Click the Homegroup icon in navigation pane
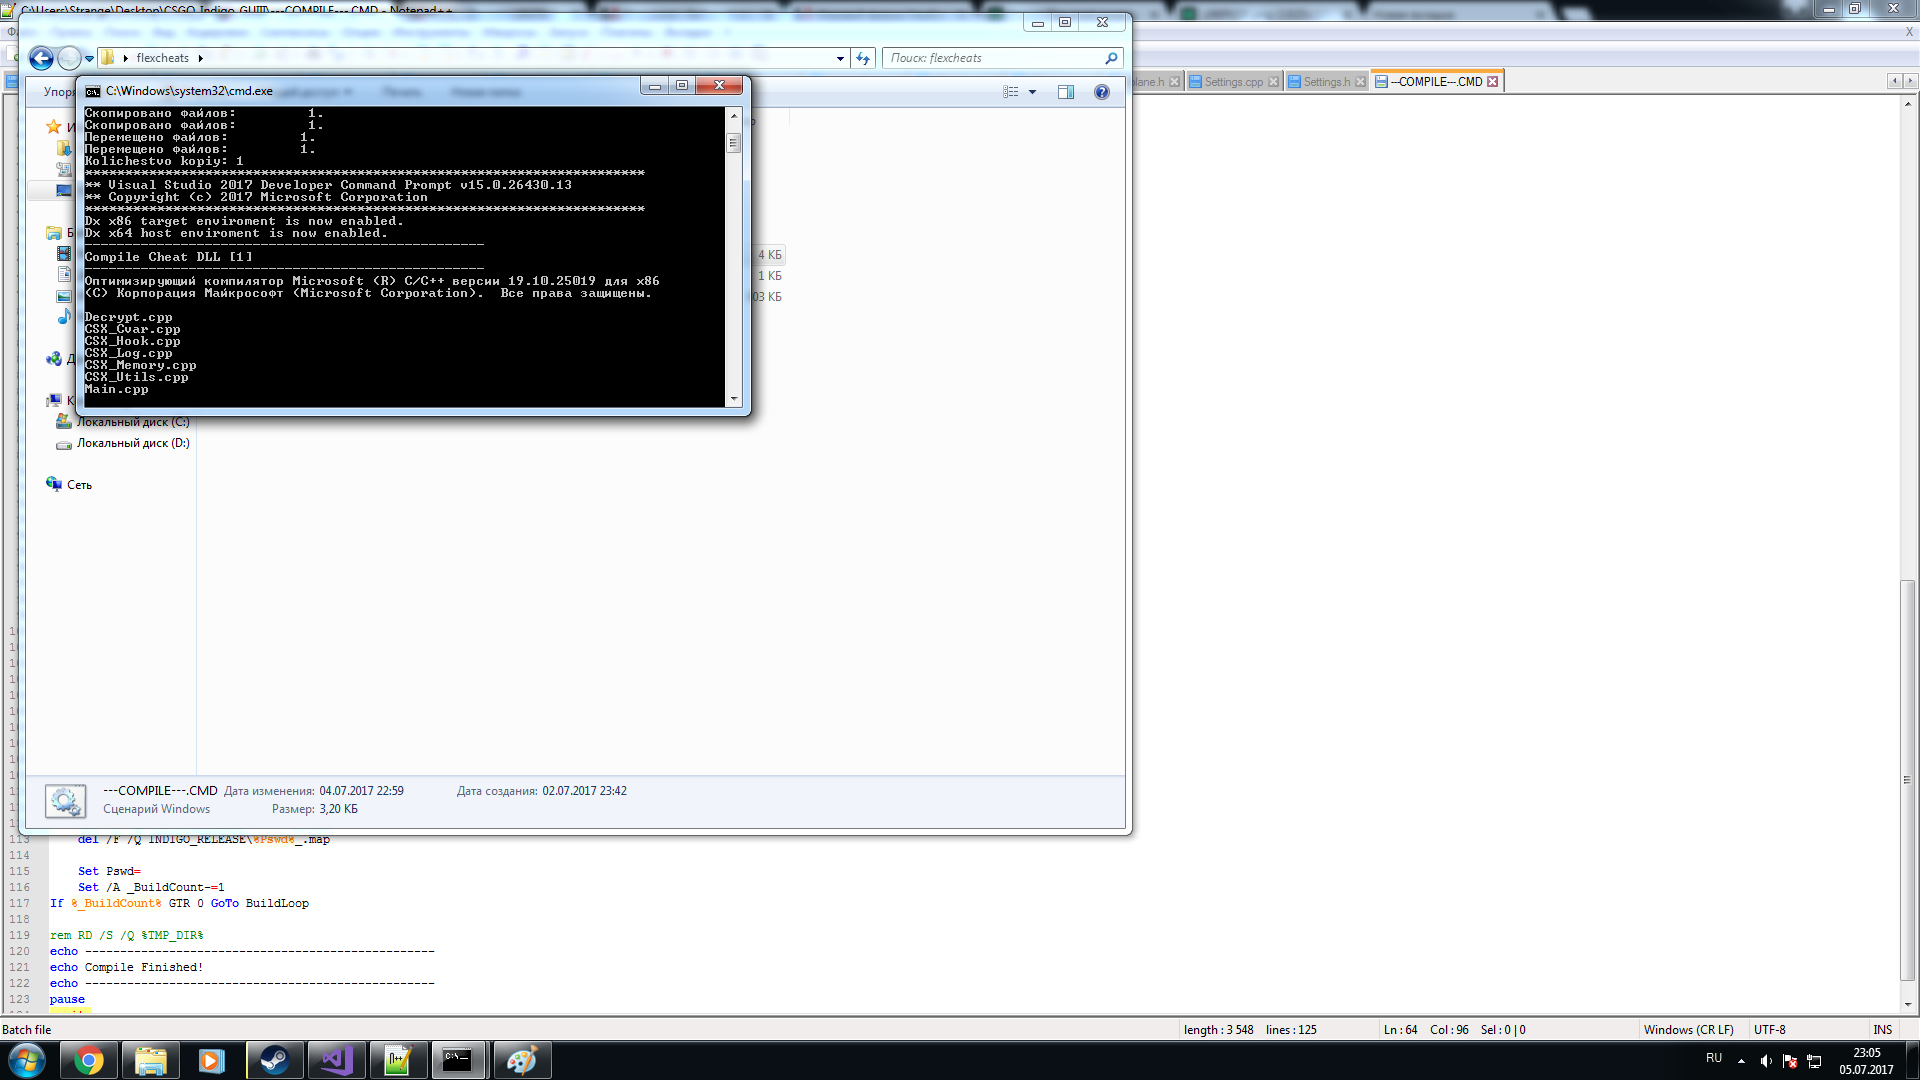 coord(54,359)
